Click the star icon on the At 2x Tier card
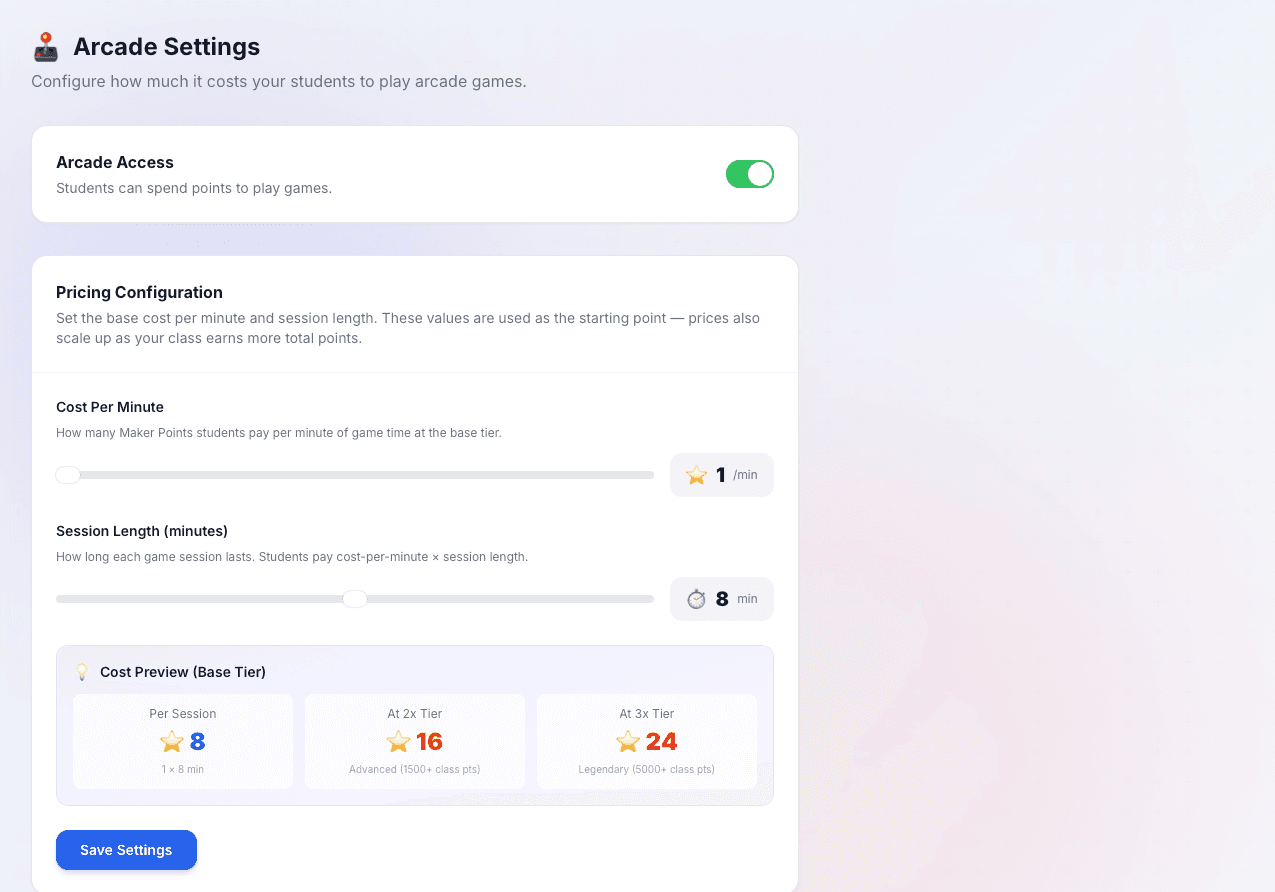The width and height of the screenshot is (1275, 892). click(398, 742)
